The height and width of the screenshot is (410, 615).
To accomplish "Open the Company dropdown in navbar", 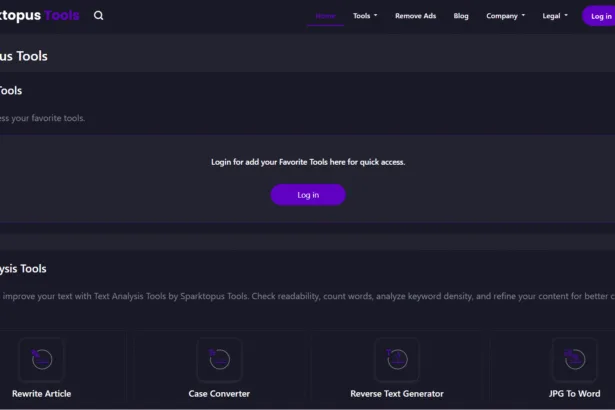I will [x=505, y=16].
